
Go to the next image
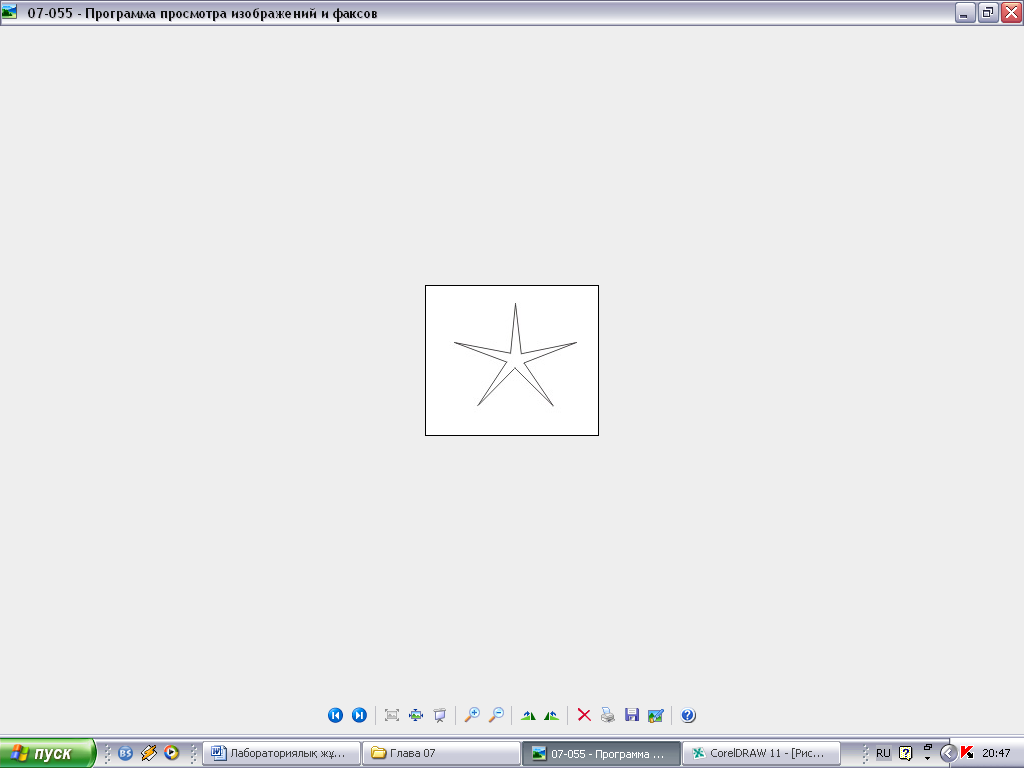click(359, 715)
